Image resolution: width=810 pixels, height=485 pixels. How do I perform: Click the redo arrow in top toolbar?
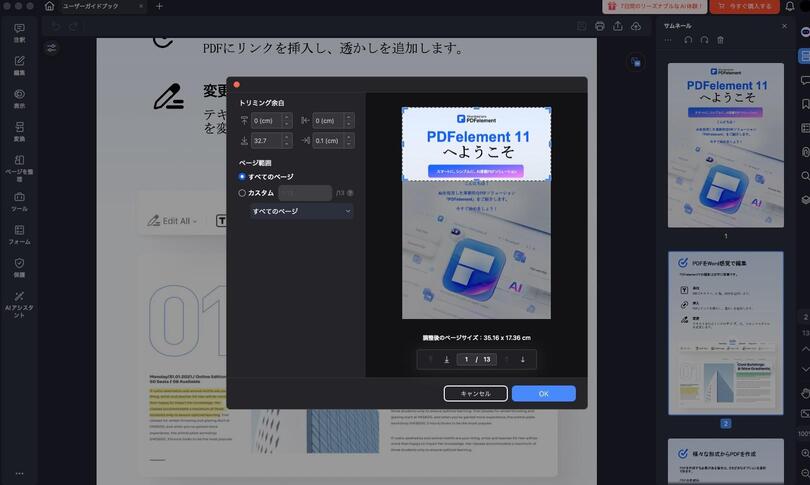pos(74,26)
